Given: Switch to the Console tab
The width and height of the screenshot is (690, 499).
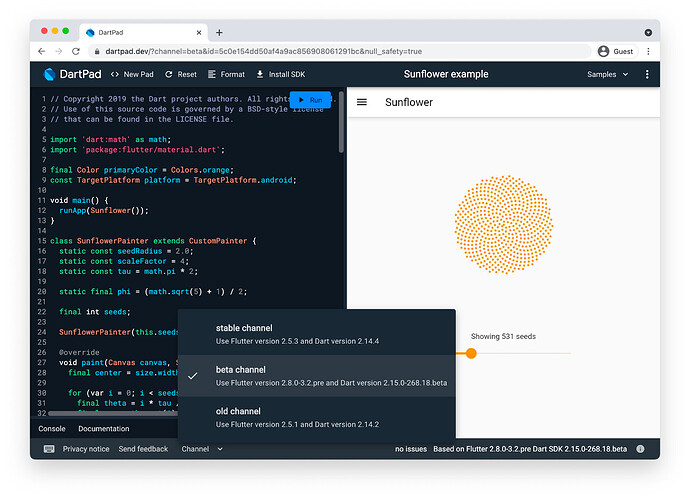Looking at the screenshot, I should click(x=52, y=429).
